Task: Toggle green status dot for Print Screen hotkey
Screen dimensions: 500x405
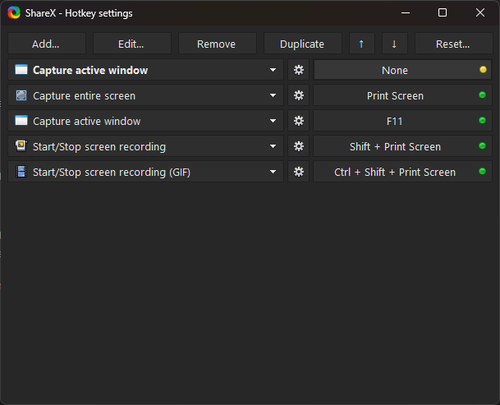Action: pos(482,95)
